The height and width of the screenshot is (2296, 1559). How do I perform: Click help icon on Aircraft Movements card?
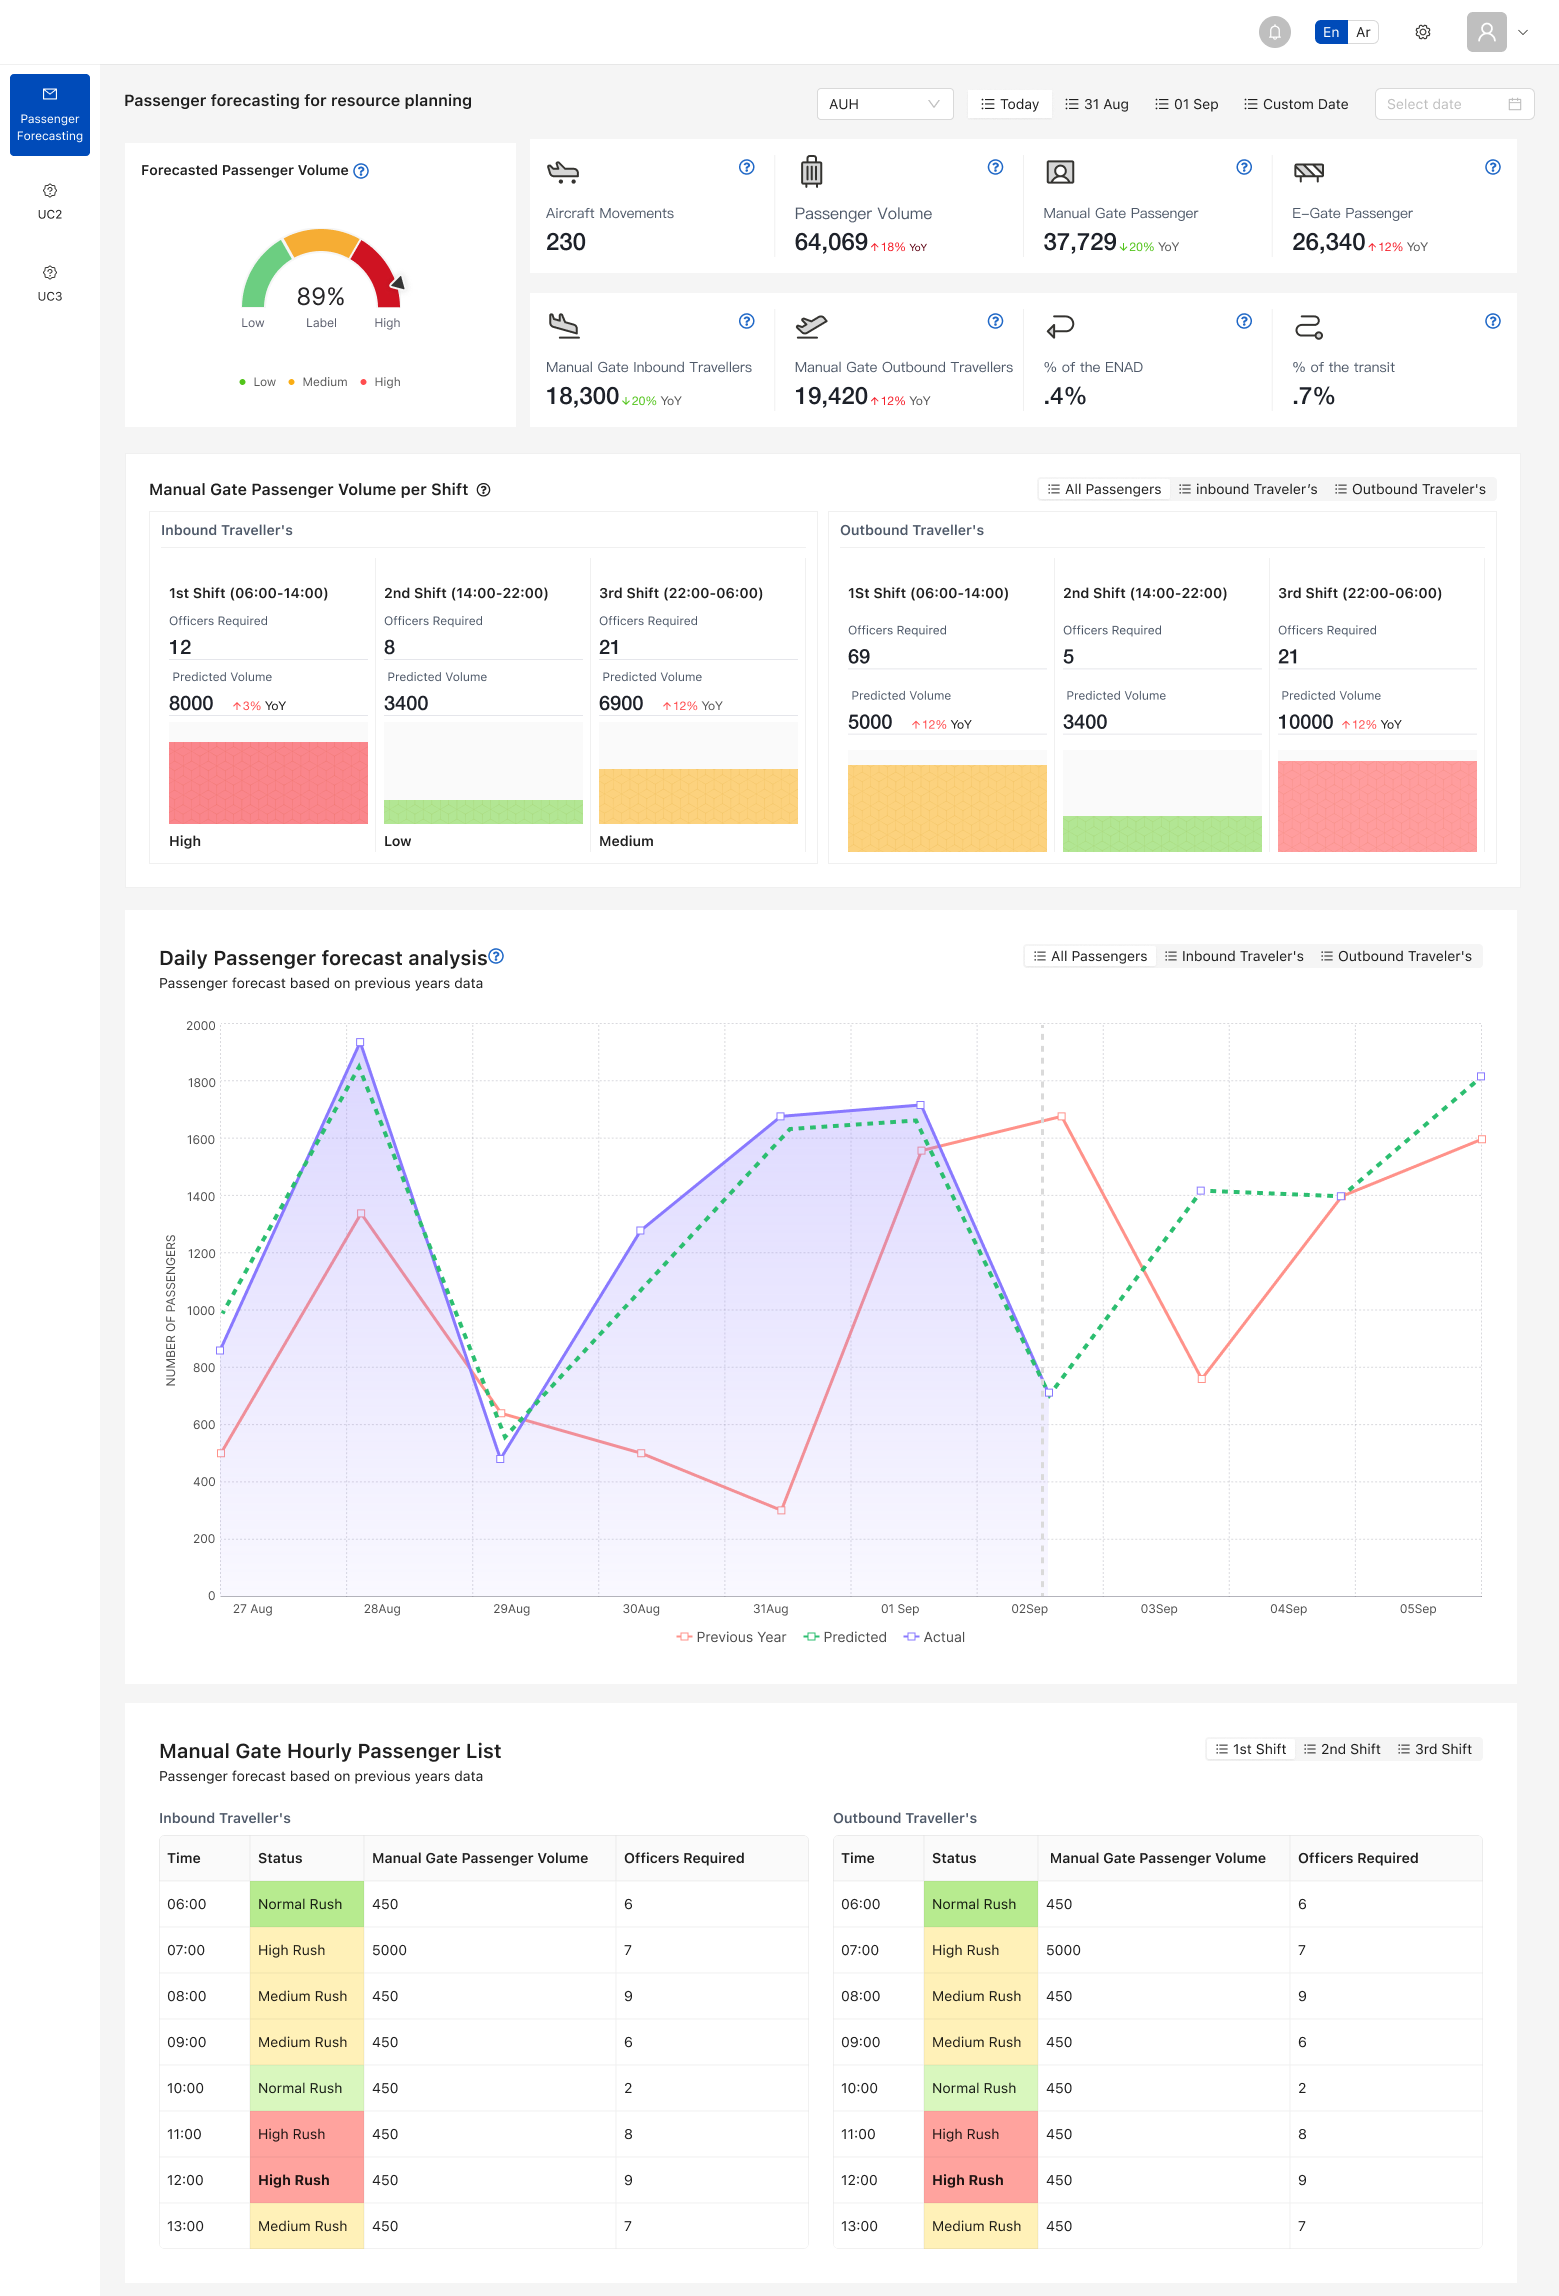click(x=746, y=167)
